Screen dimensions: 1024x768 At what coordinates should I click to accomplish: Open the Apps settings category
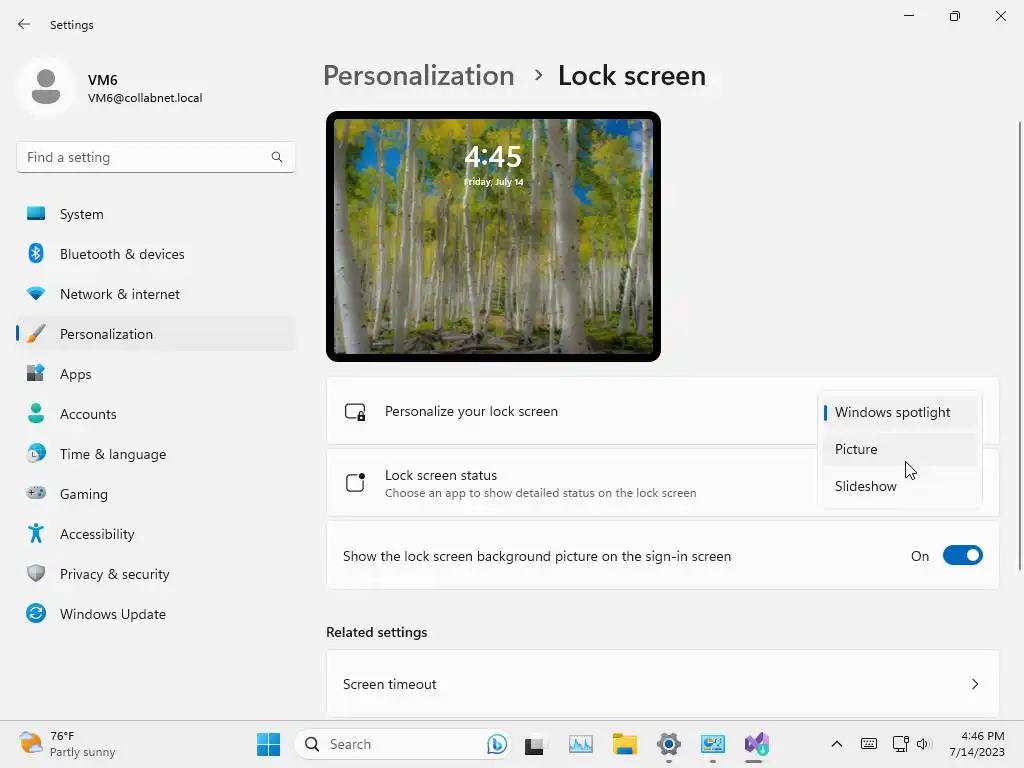tap(155, 374)
